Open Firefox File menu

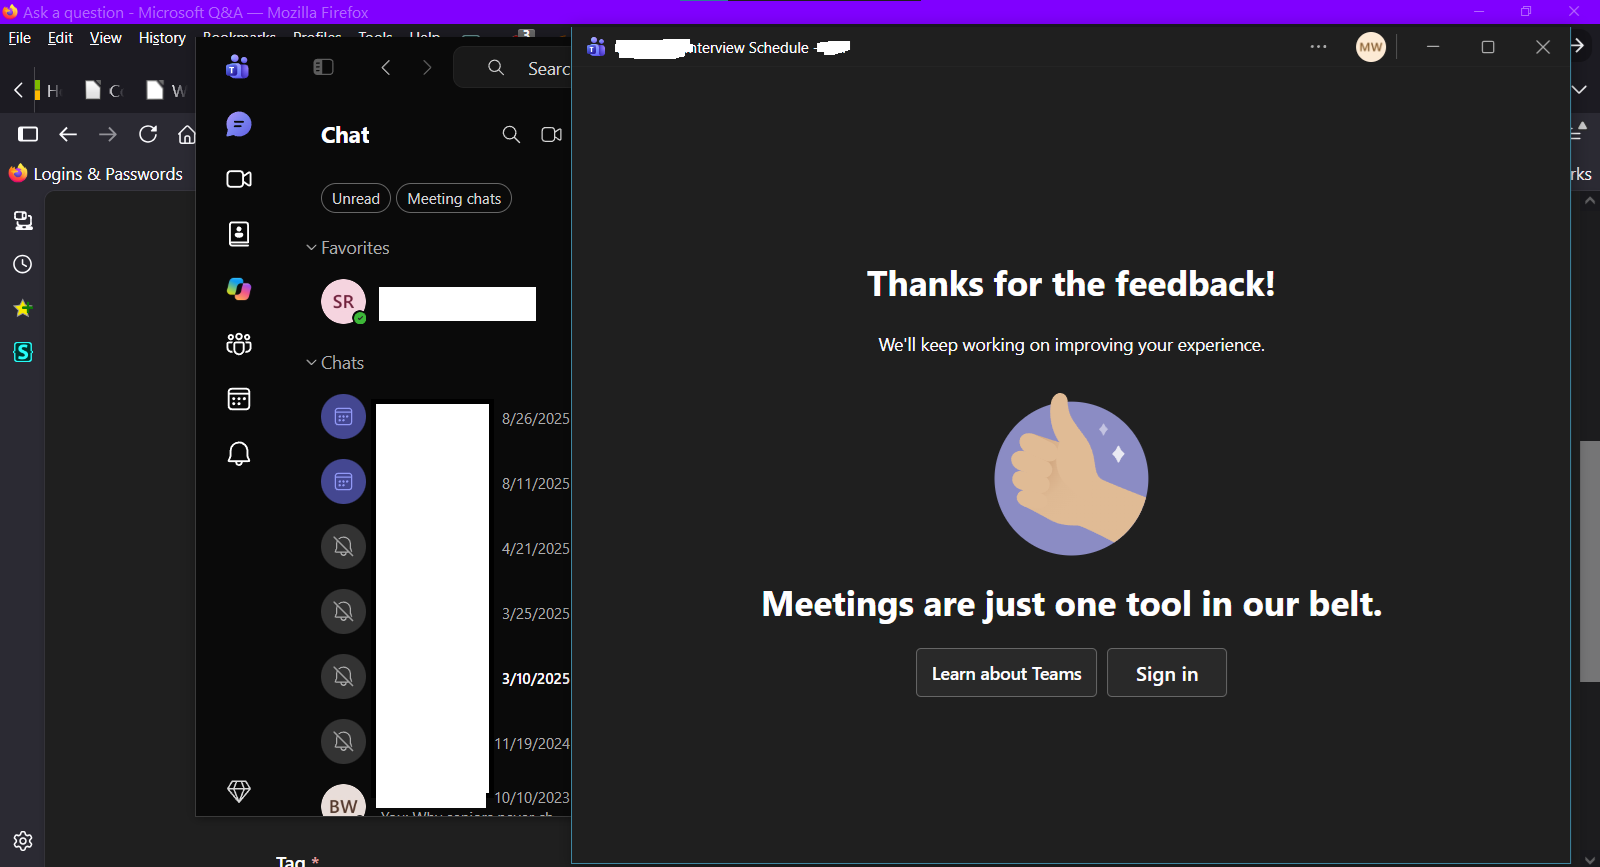[20, 38]
